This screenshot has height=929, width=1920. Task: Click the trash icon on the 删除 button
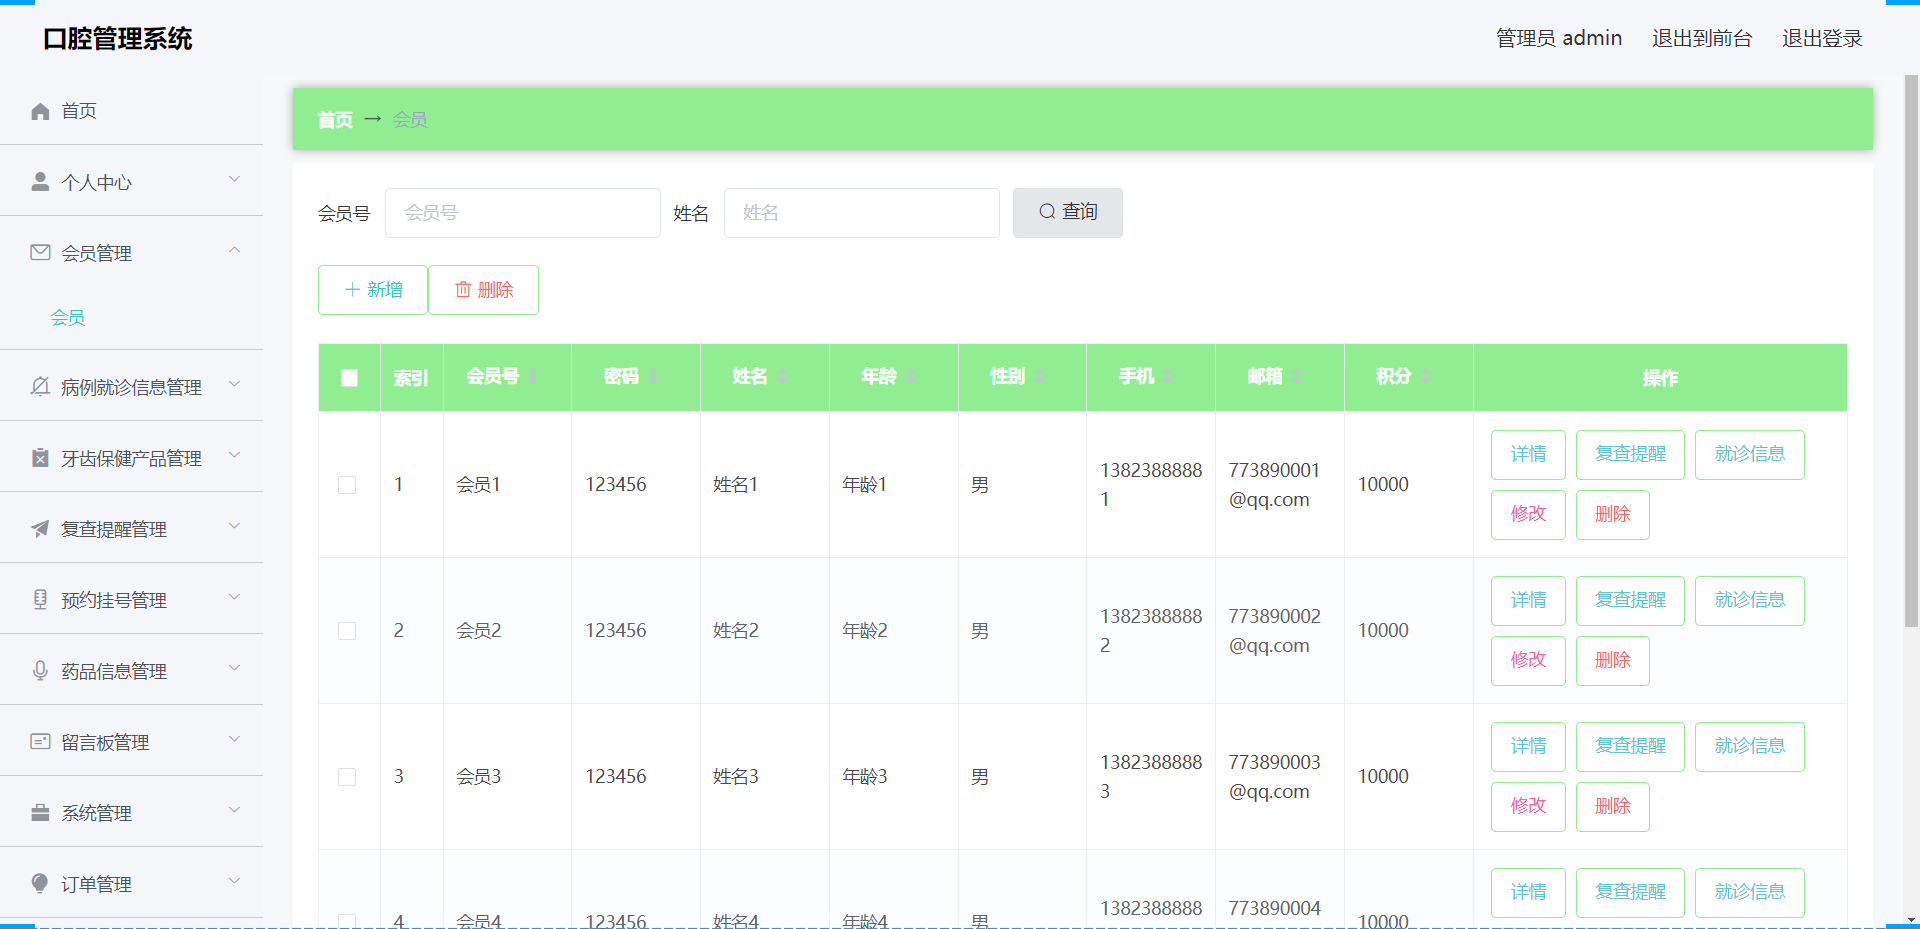[x=462, y=289]
